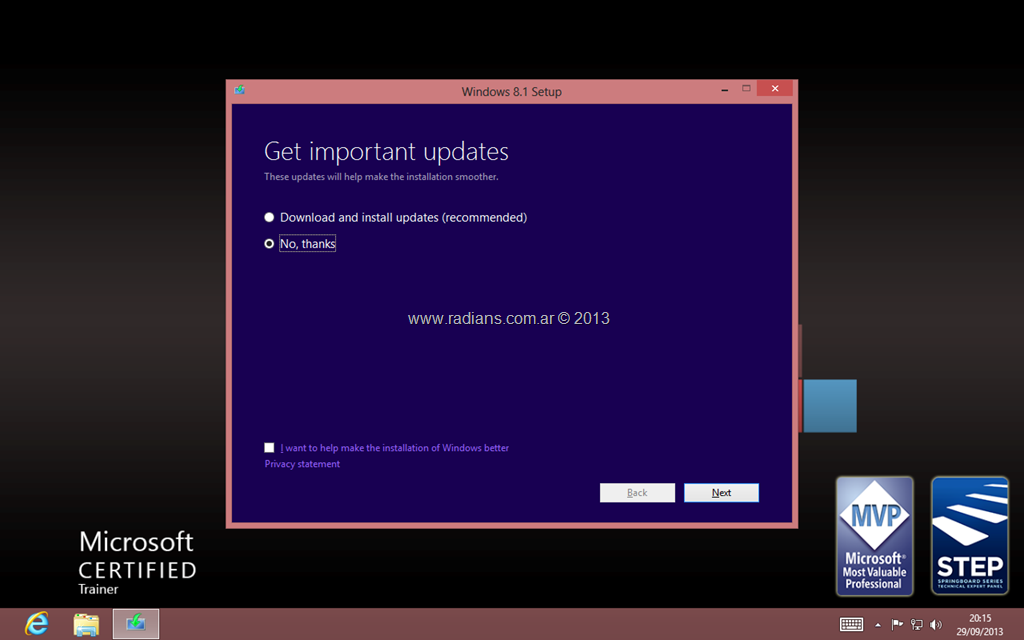Select Download and install updates option
This screenshot has height=640, width=1024.
point(269,217)
